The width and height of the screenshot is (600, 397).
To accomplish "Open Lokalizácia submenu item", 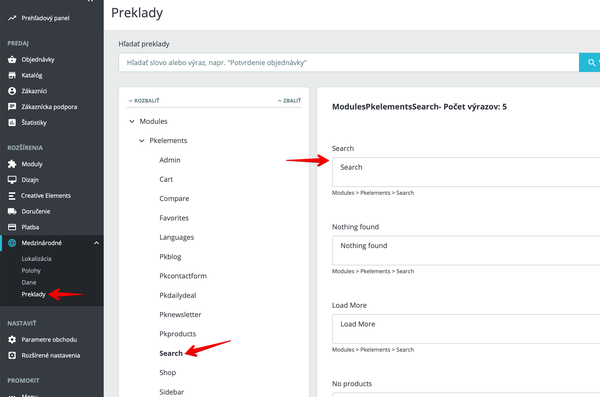I will click(x=36, y=259).
